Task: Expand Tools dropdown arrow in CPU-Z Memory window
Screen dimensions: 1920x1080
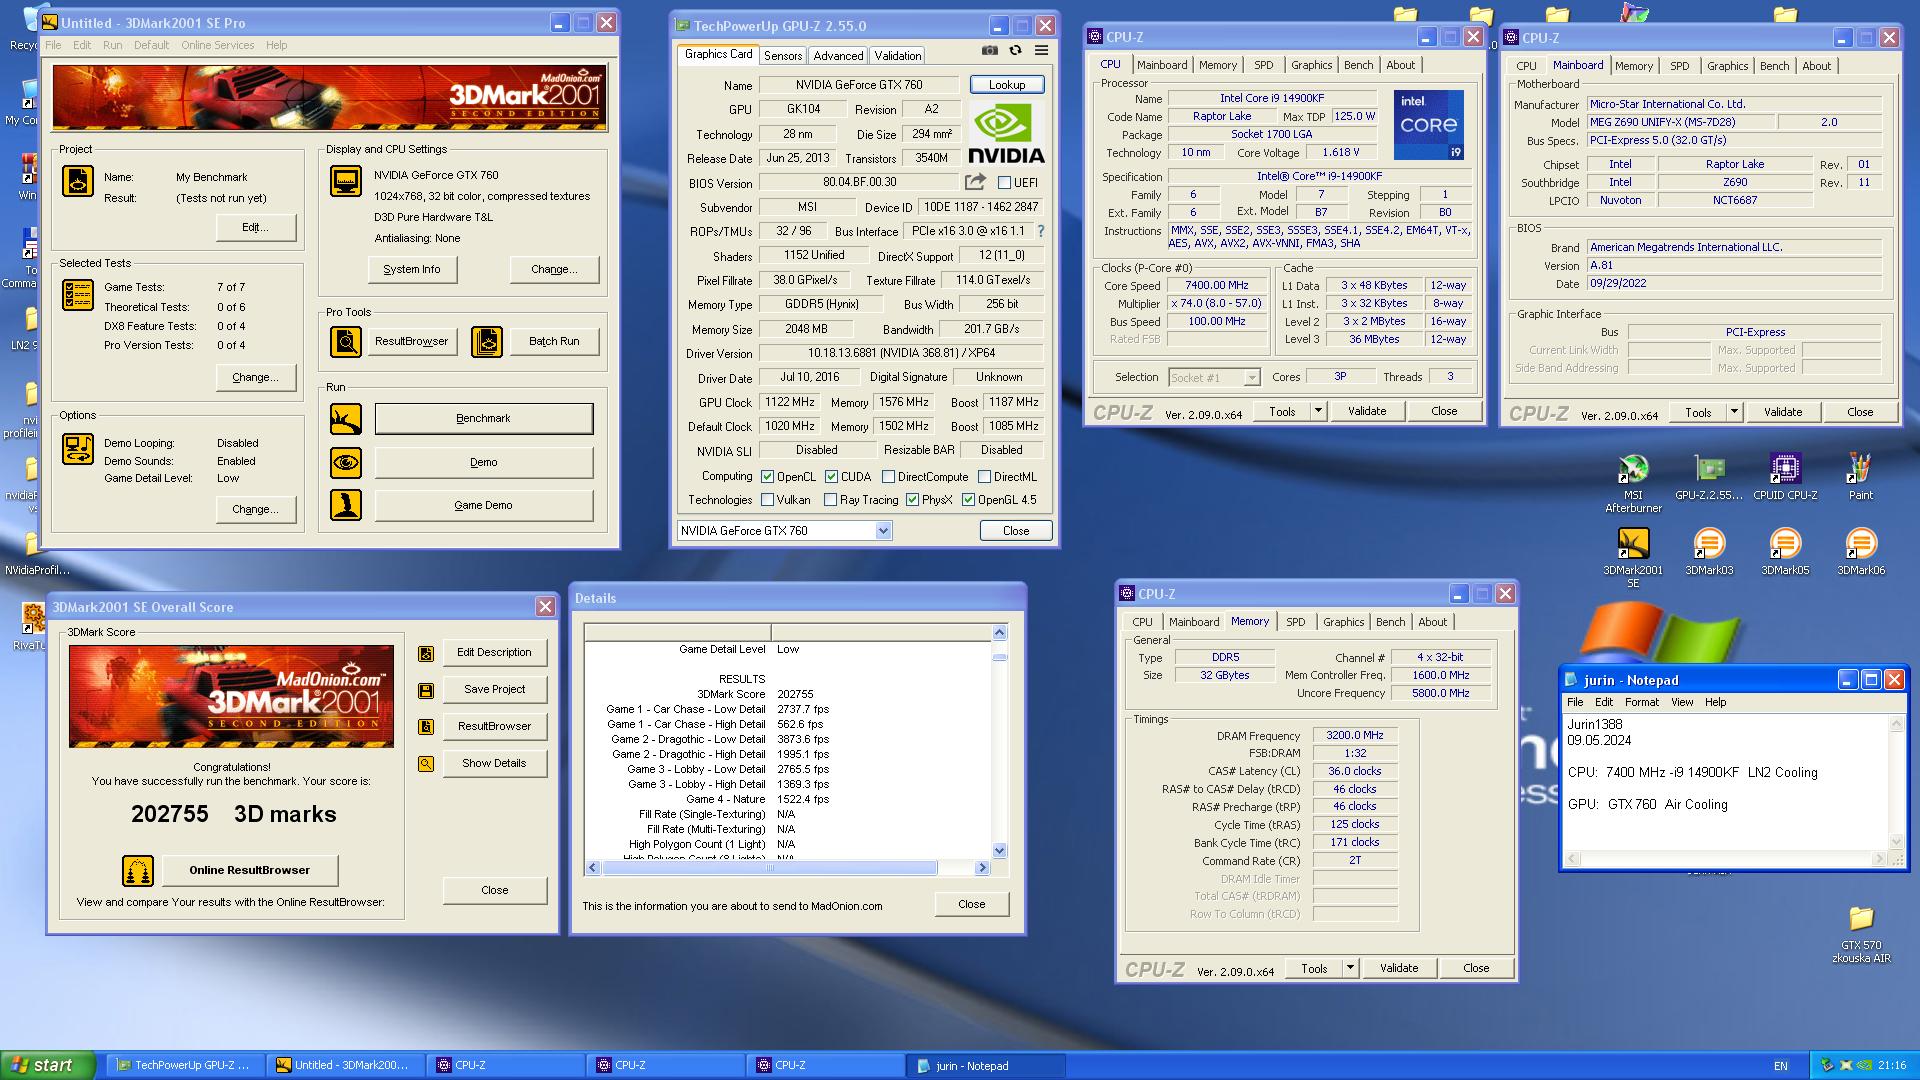Action: click(1350, 968)
